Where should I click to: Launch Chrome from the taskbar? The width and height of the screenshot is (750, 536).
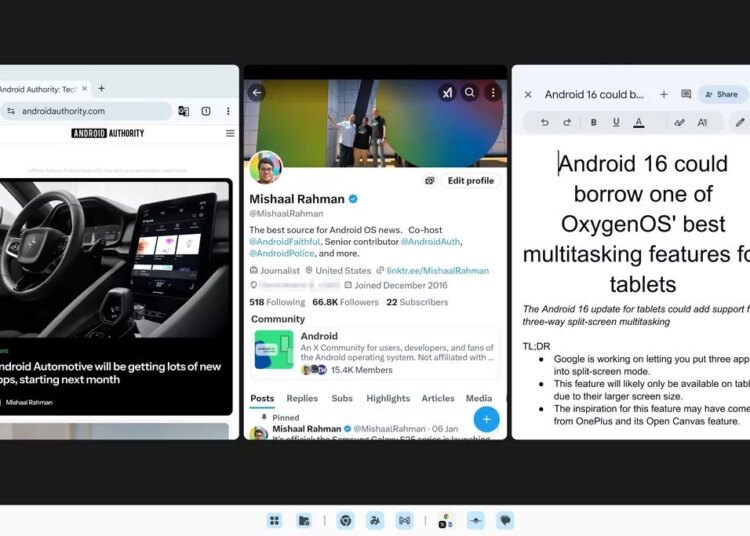point(345,520)
